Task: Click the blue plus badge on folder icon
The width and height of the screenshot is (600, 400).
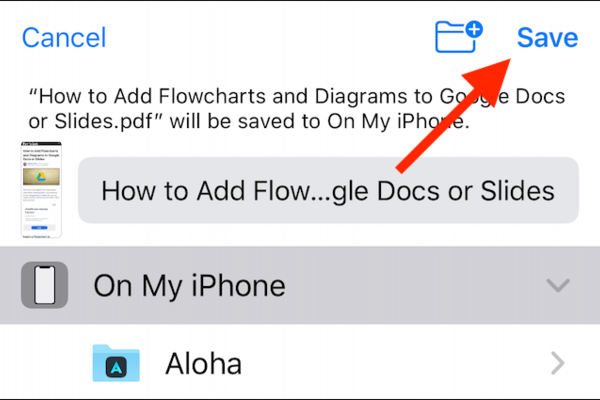Action: 474,29
